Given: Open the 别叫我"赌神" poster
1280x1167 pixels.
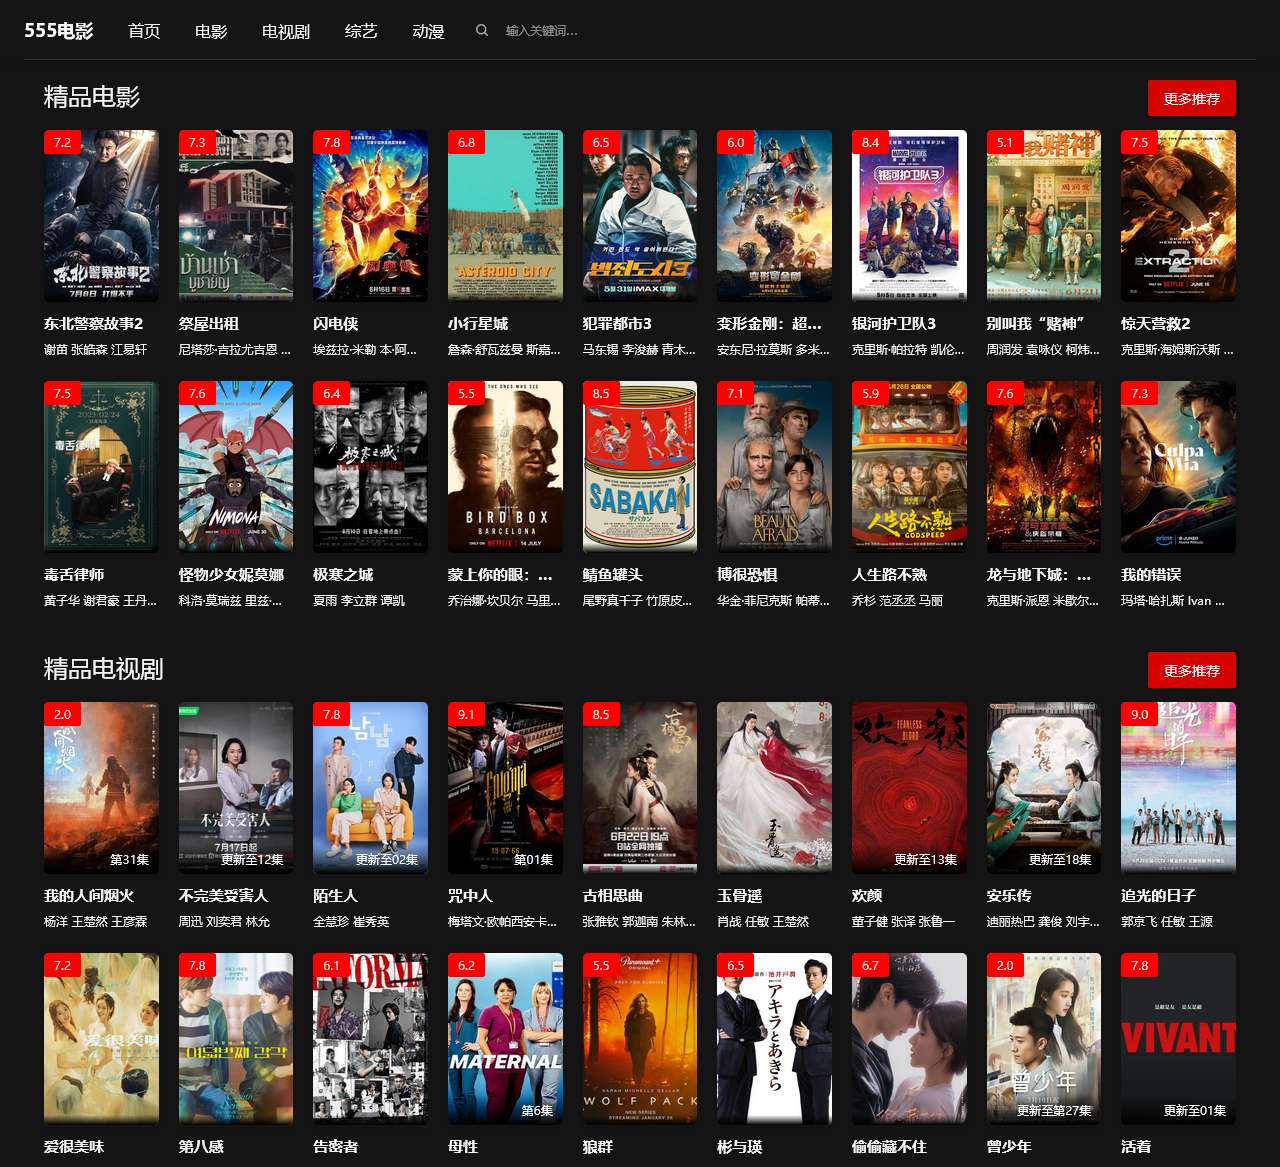Looking at the screenshot, I should coord(1044,216).
